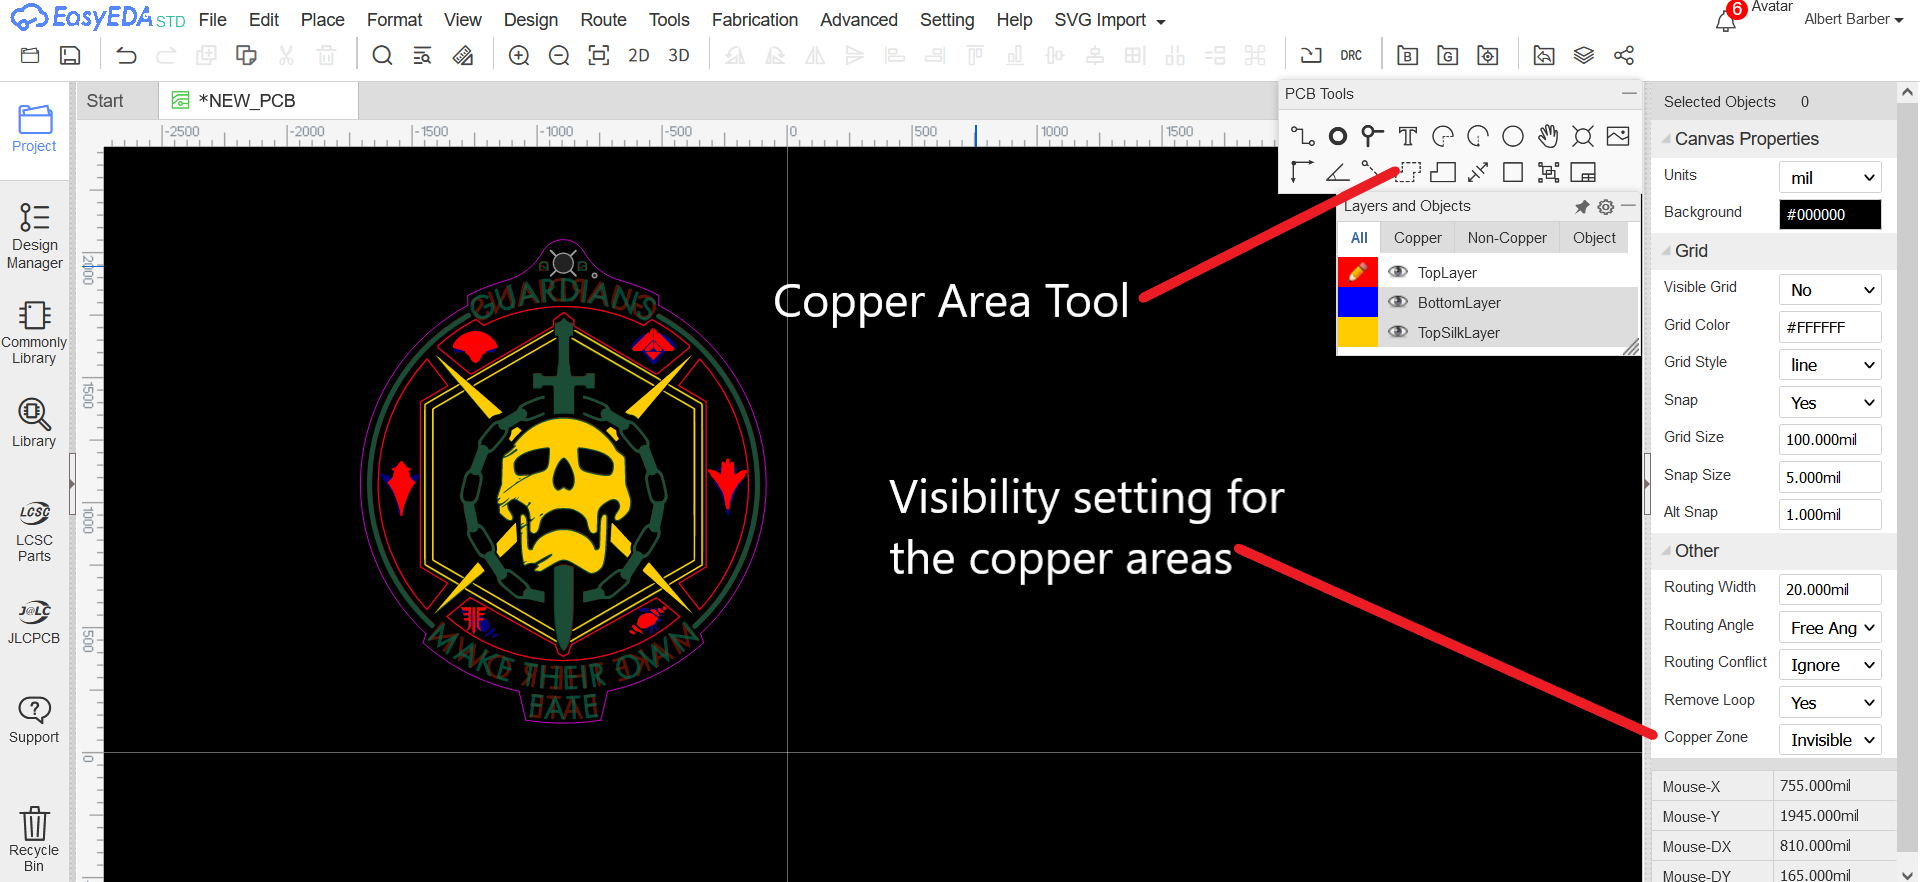Select the Move hand tool
The width and height of the screenshot is (1920, 882).
[1548, 136]
